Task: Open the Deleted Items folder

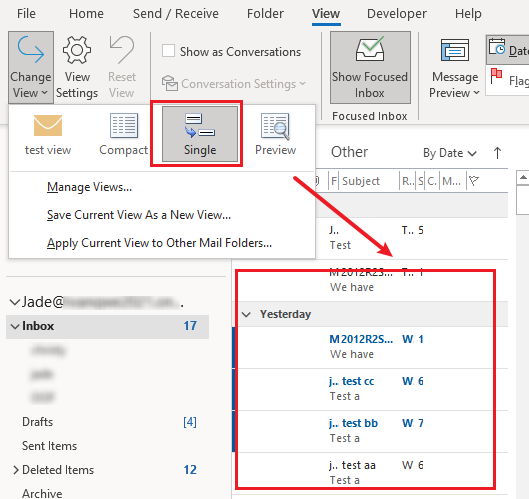Action: [58, 470]
